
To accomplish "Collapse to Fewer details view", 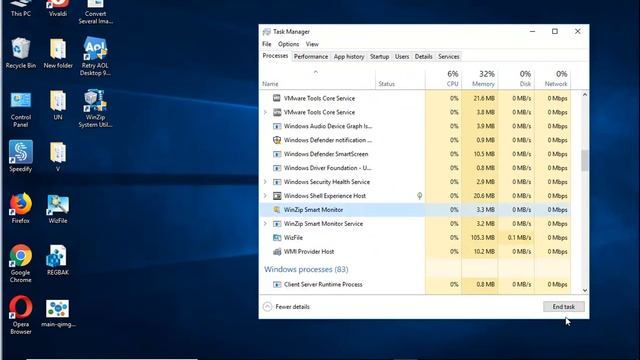I will pyautogui.click(x=287, y=307).
